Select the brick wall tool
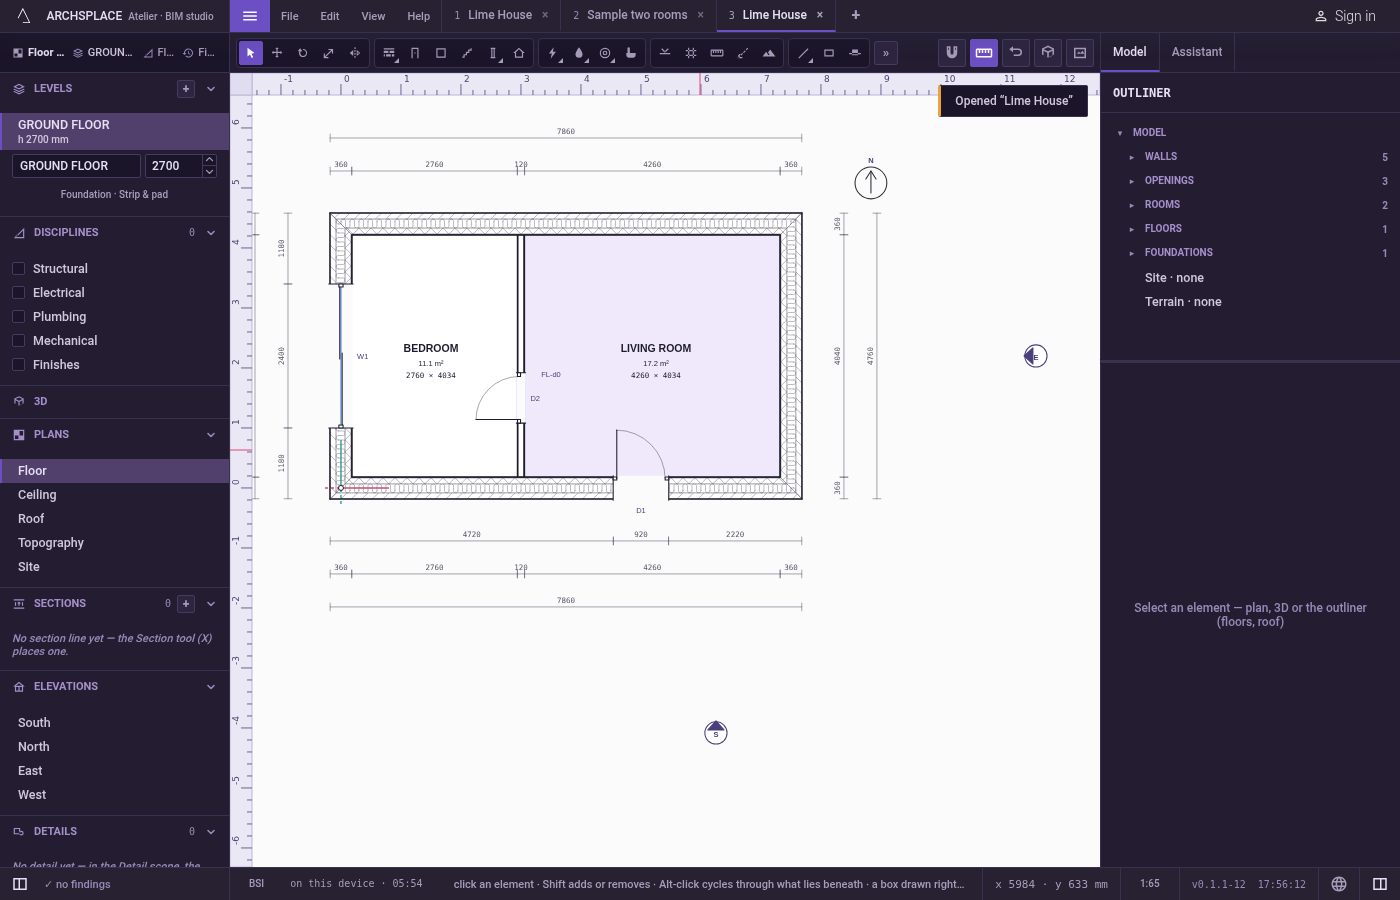 (389, 53)
